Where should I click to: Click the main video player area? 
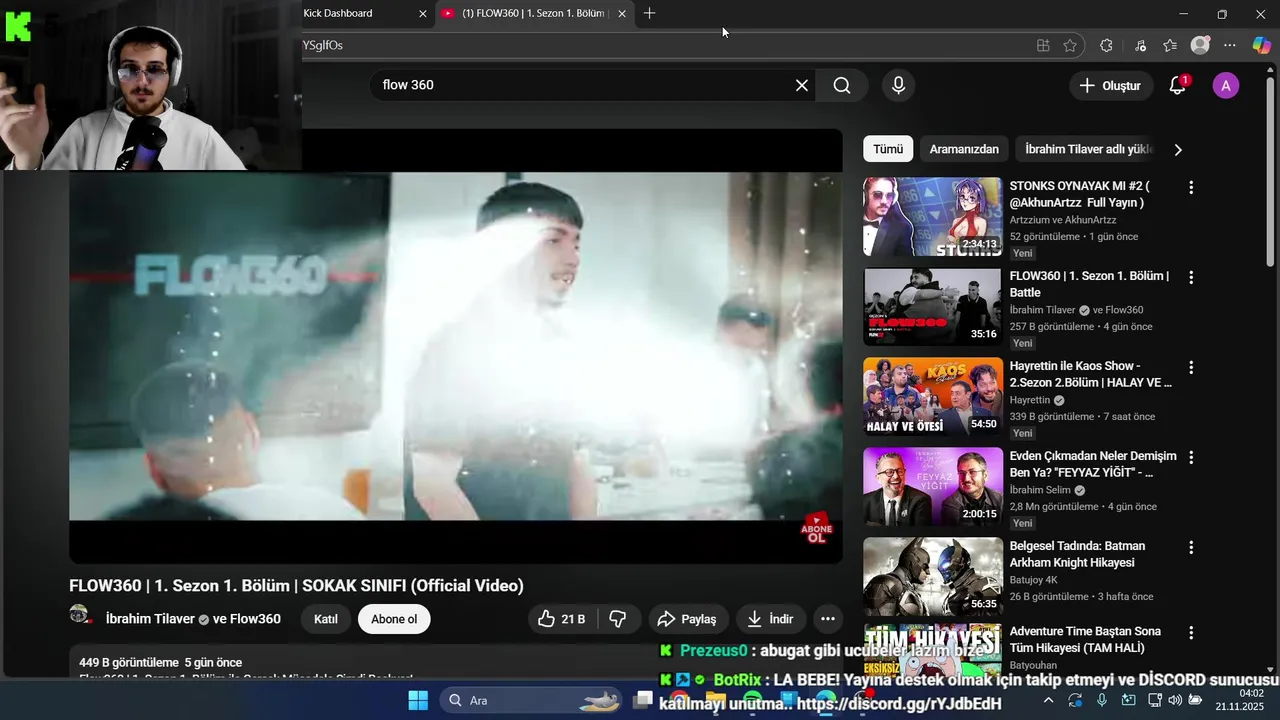click(456, 346)
